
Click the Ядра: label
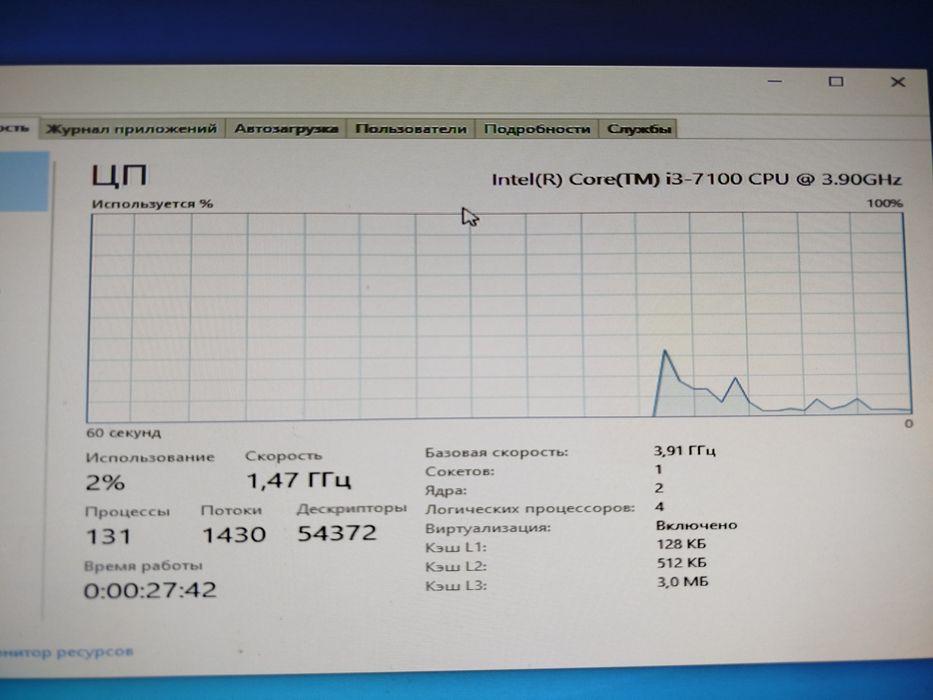[446, 490]
